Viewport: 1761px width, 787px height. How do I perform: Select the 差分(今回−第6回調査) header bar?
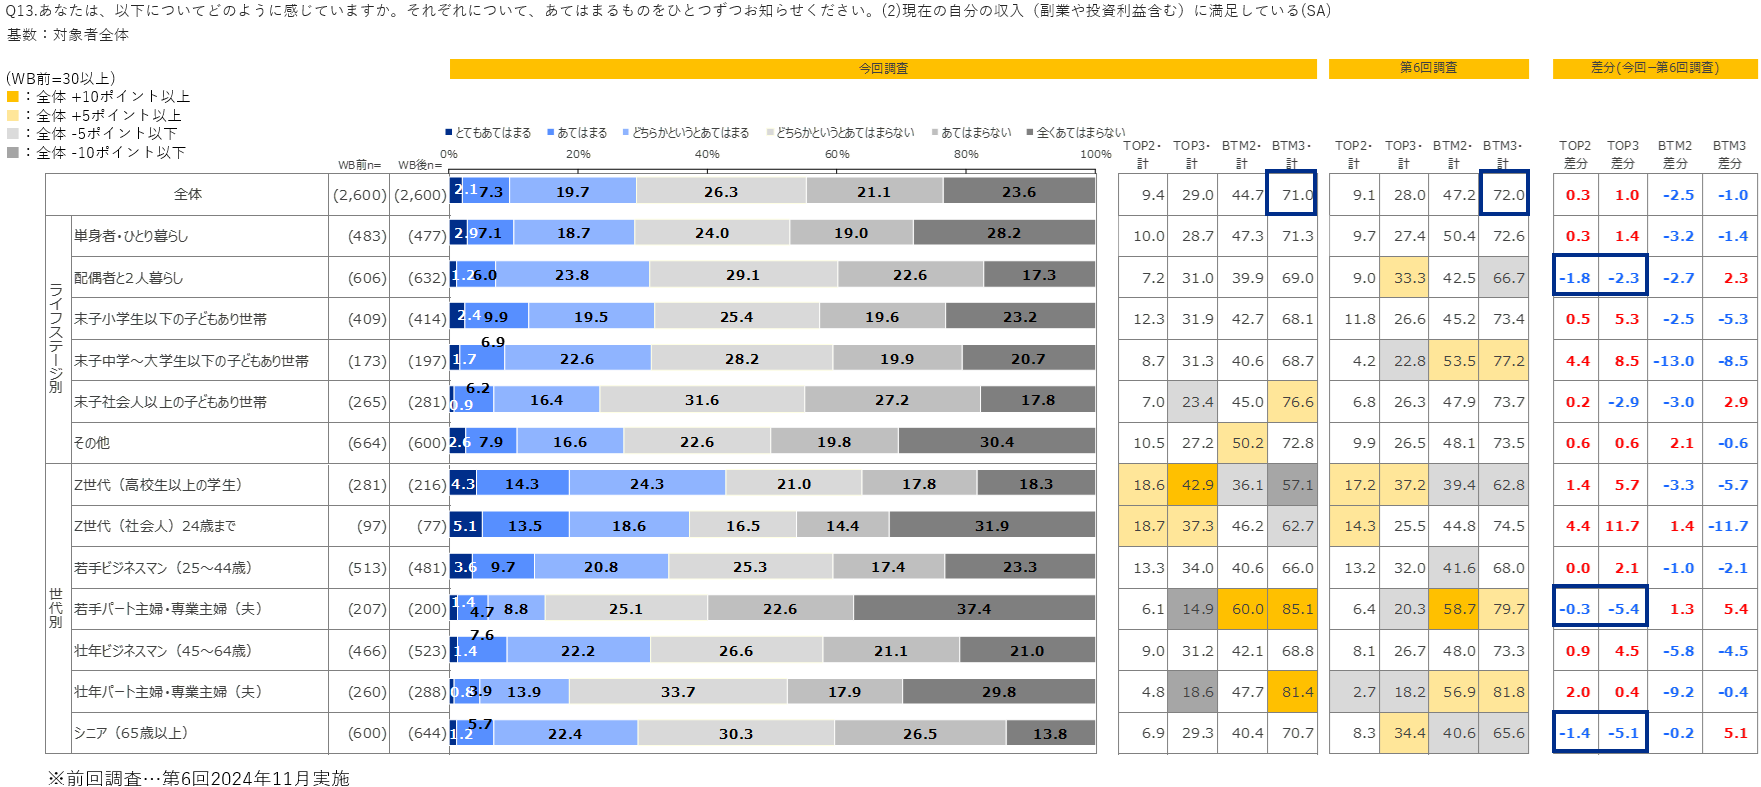point(1654,68)
